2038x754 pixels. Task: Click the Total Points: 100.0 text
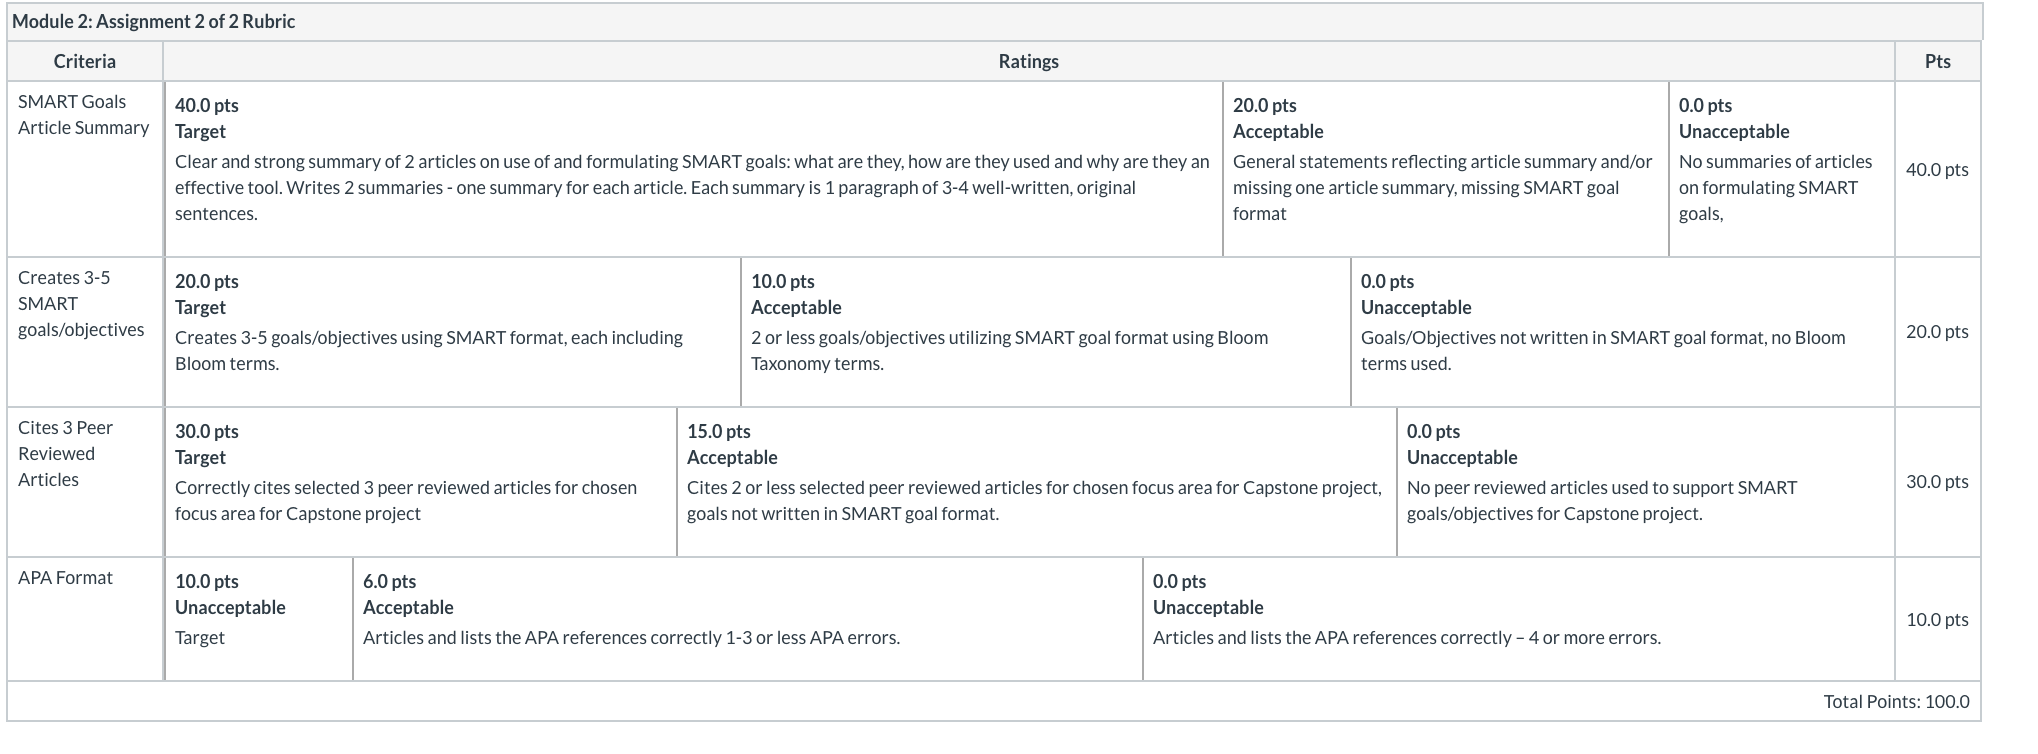pyautogui.click(x=1896, y=702)
